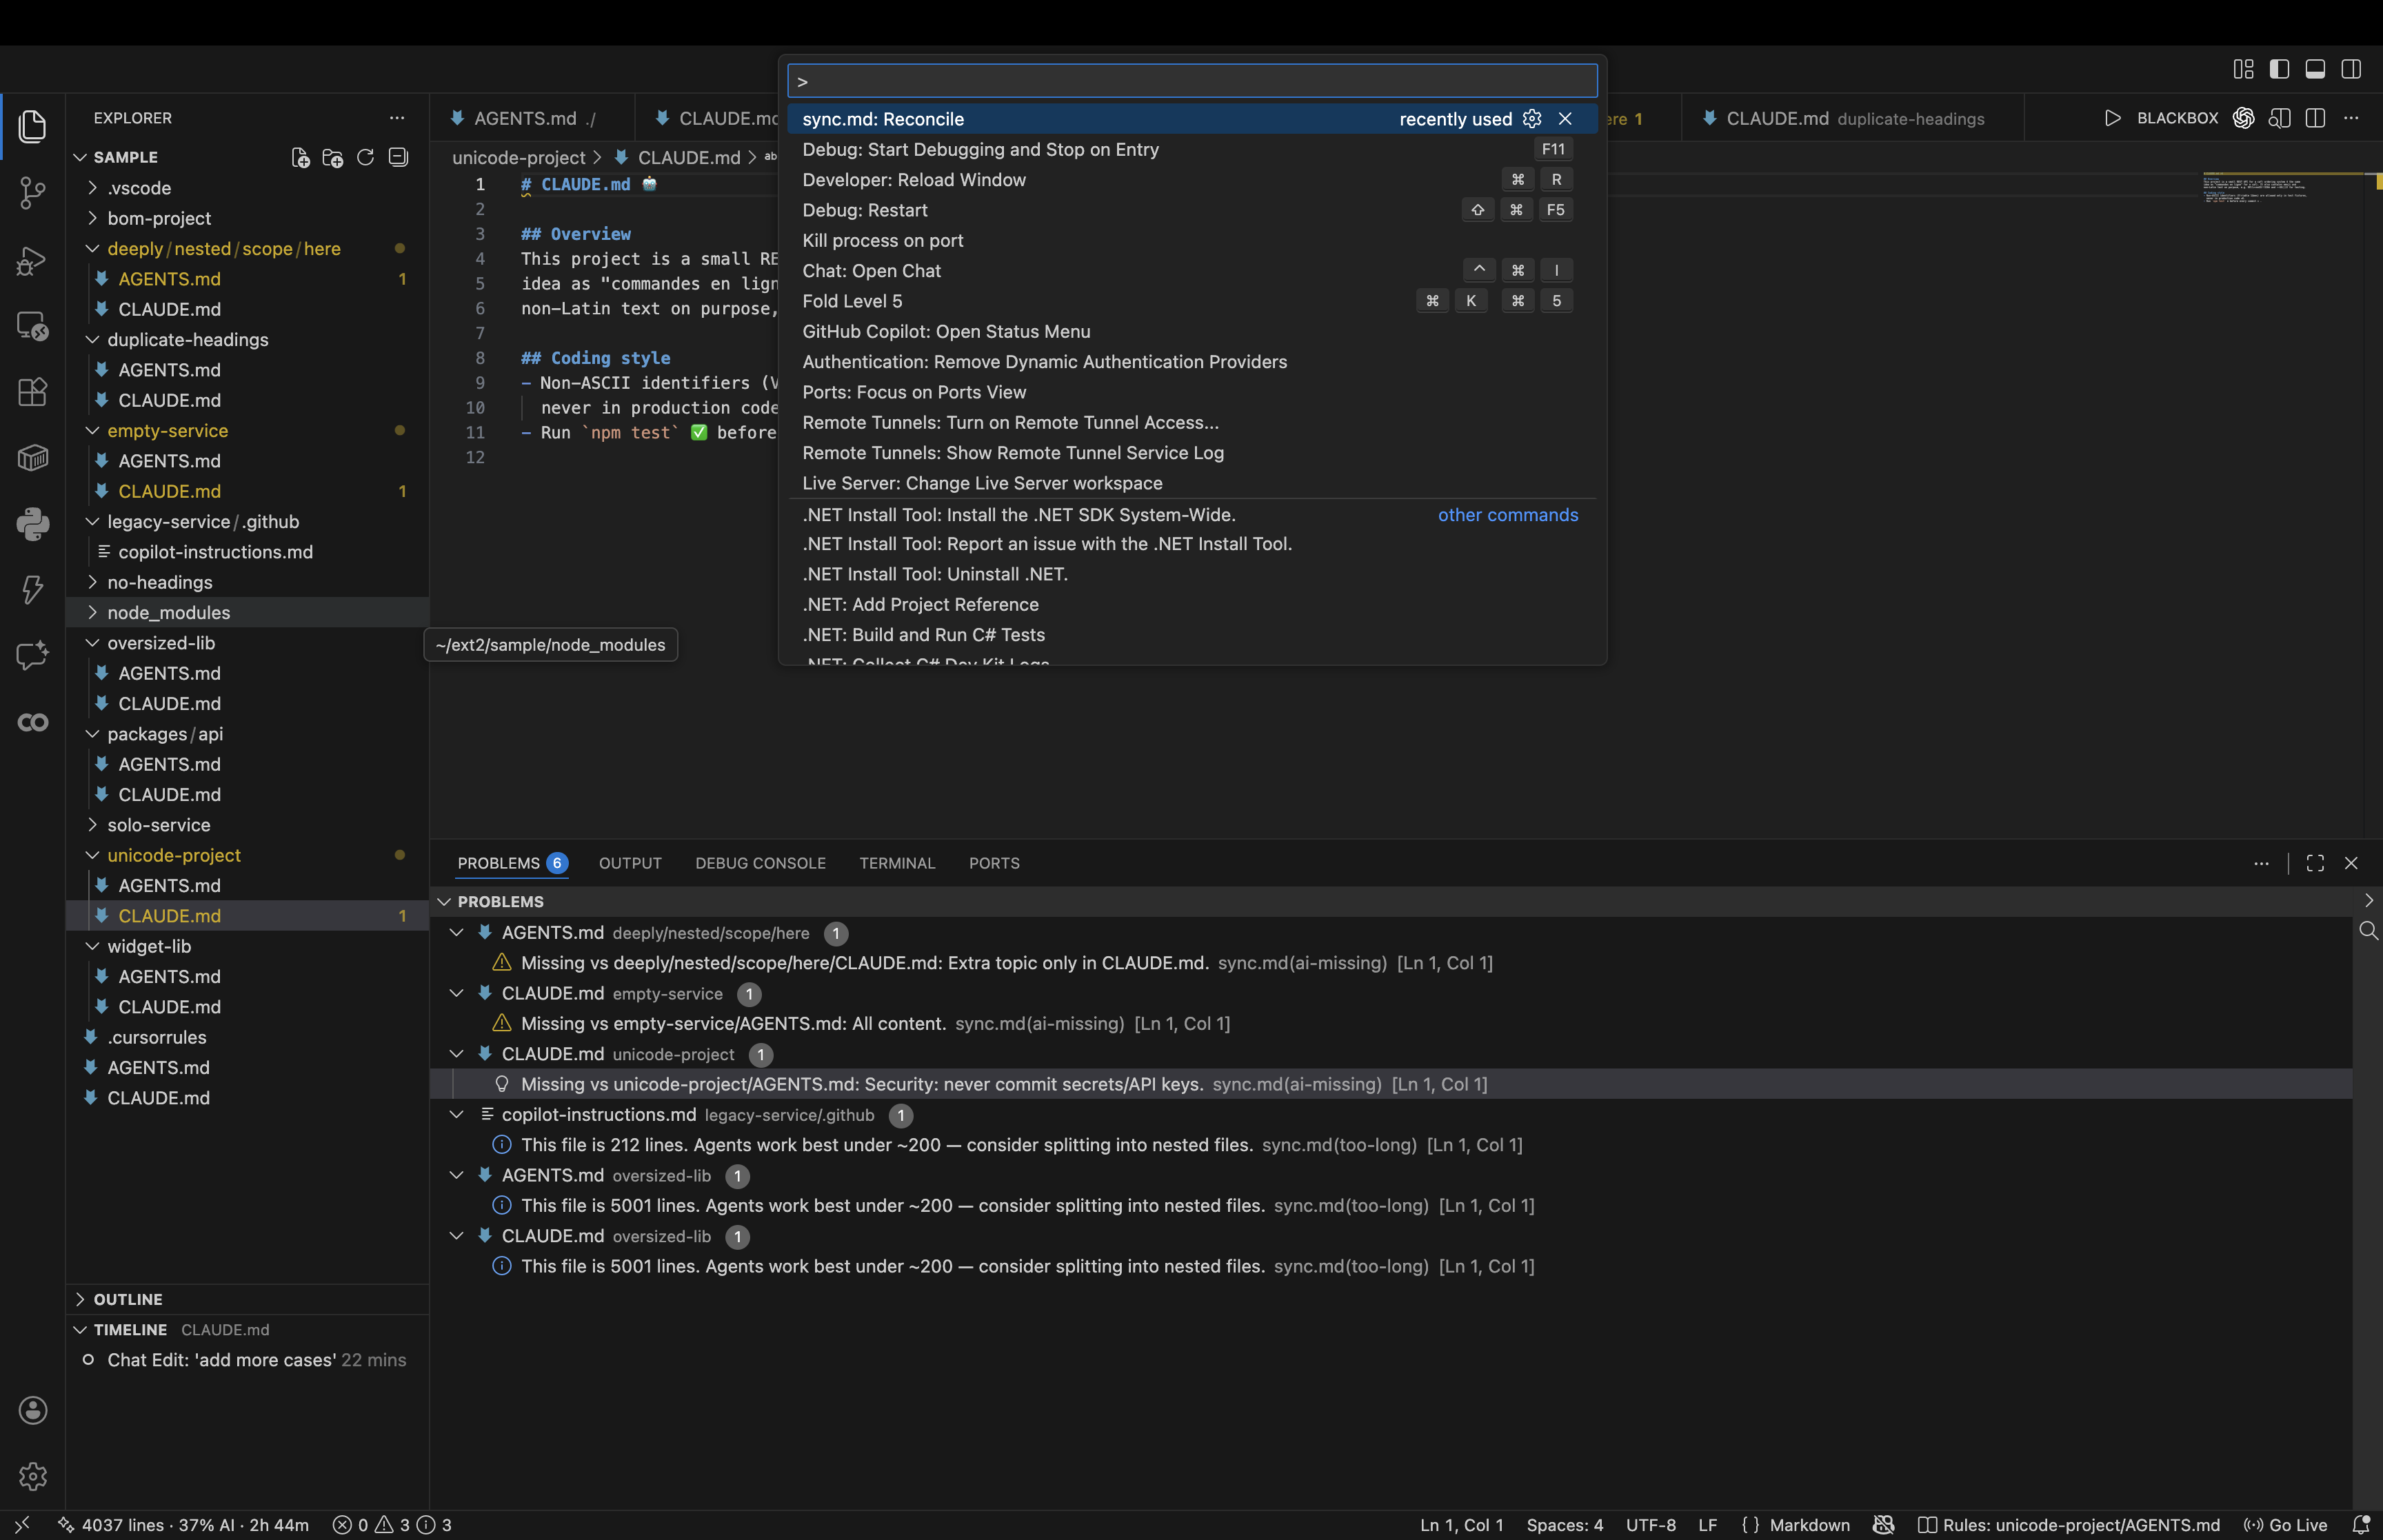This screenshot has height=1540, width=2383.
Task: Open .cursorrules file in Explorer
Action: [157, 1037]
